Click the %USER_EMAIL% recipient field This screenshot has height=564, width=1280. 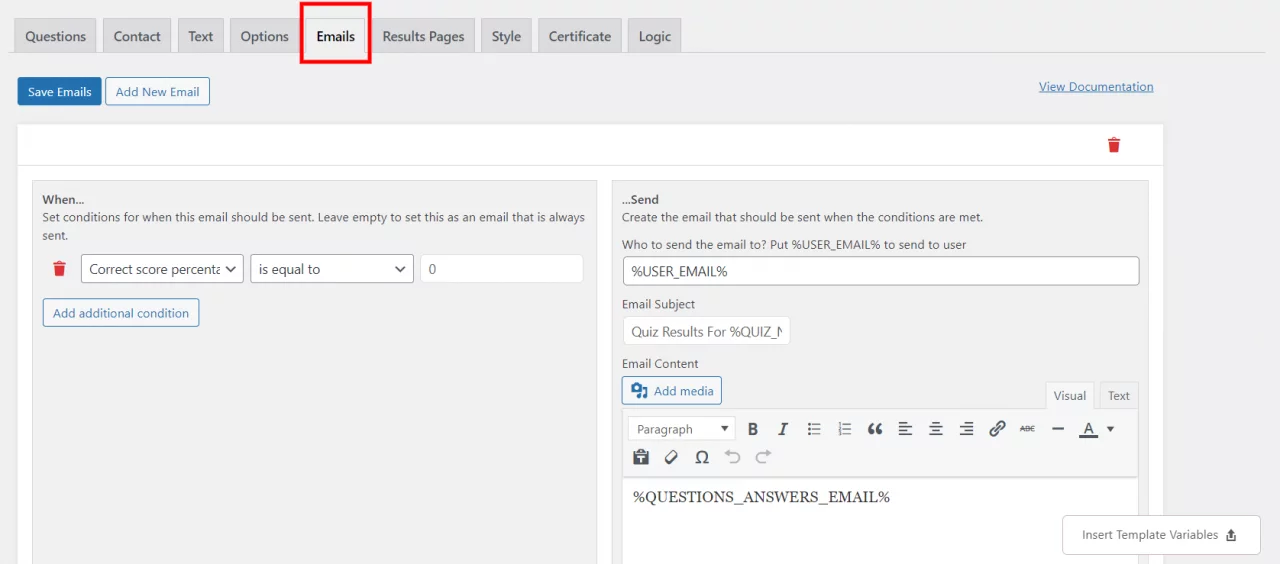coord(880,271)
